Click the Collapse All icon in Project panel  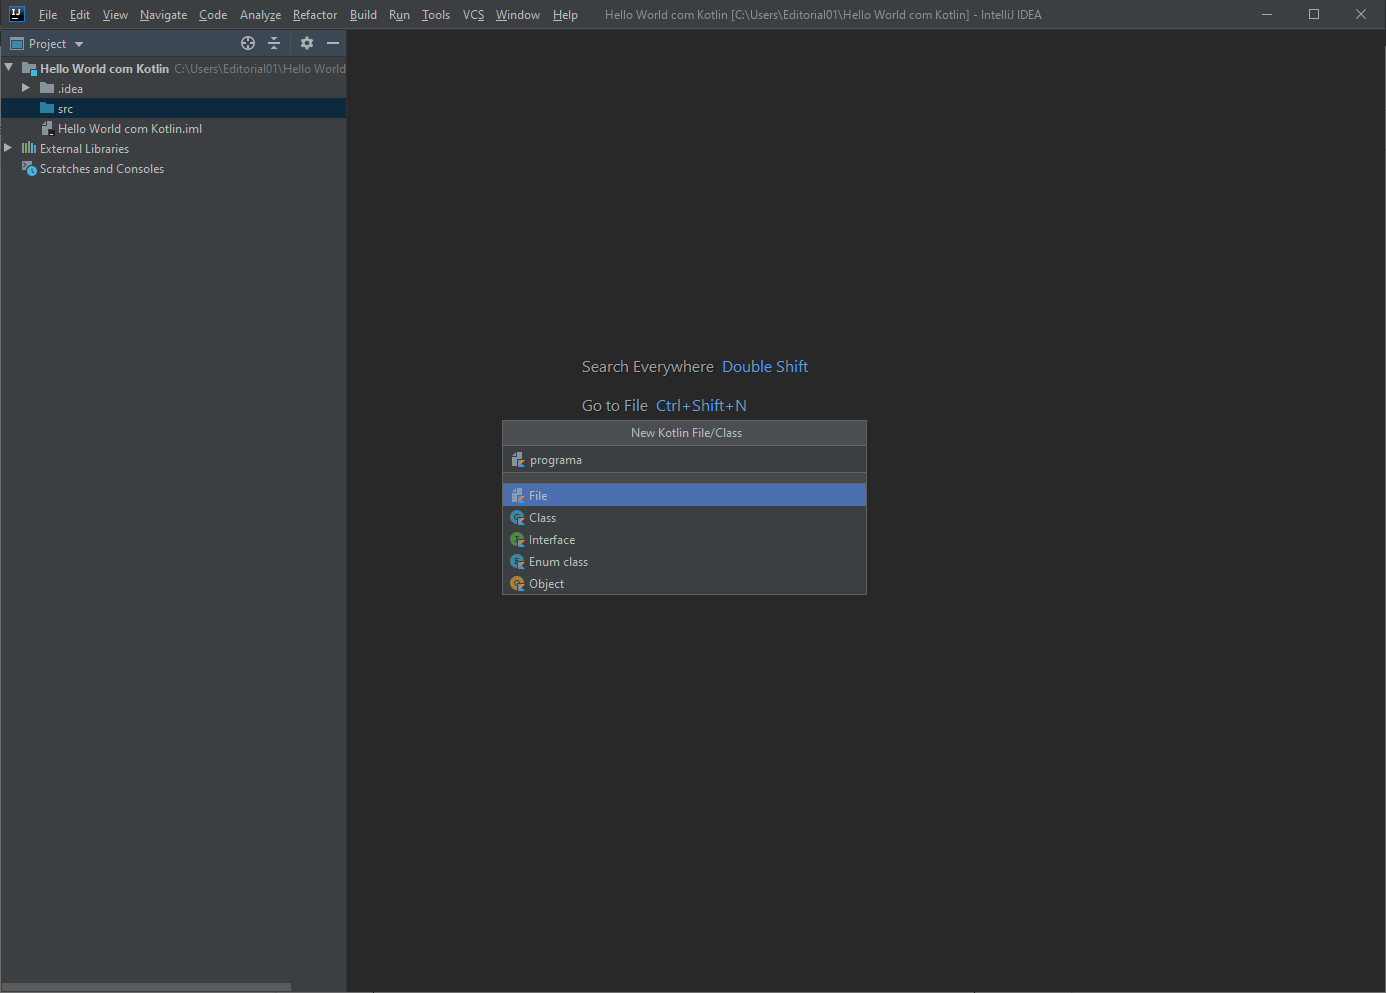pyautogui.click(x=274, y=43)
